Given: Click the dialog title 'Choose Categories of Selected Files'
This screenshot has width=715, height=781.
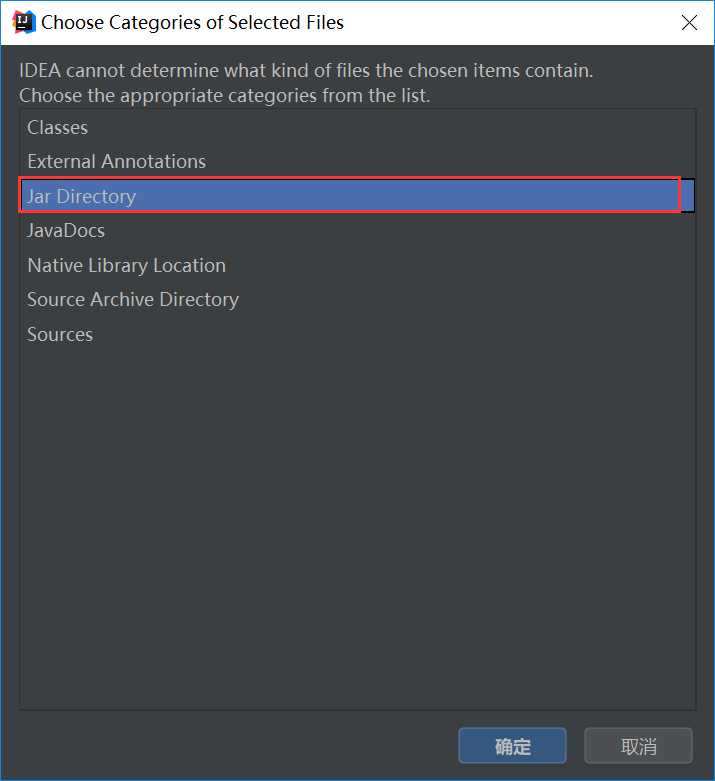Looking at the screenshot, I should (192, 22).
